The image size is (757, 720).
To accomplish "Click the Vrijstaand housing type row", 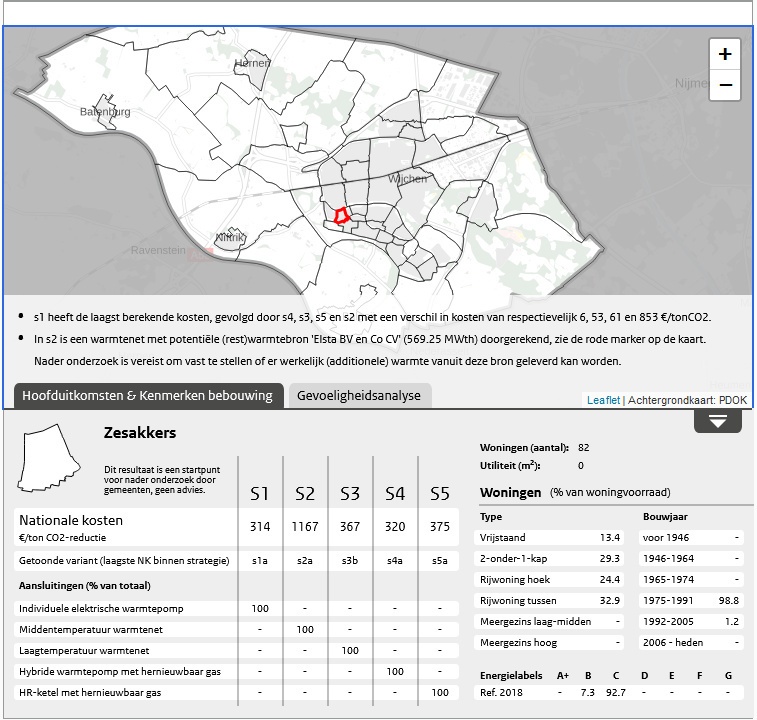I will [549, 537].
